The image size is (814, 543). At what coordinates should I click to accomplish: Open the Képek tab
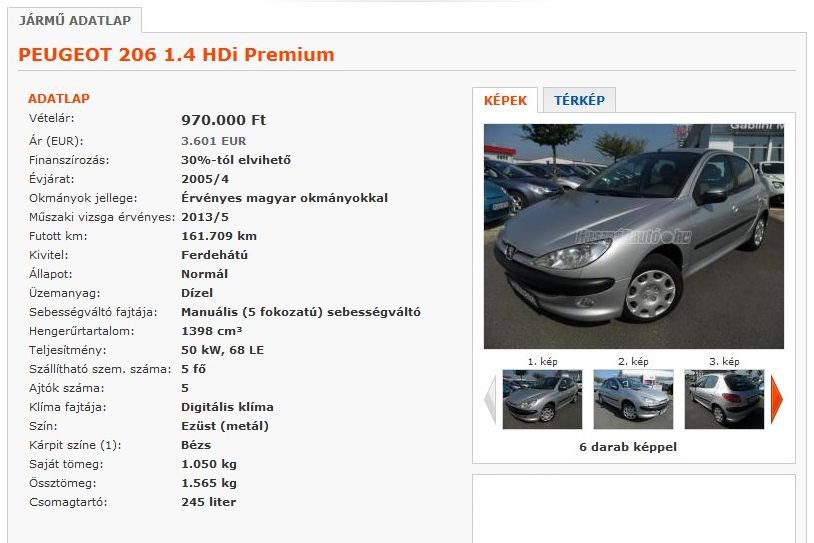click(505, 100)
